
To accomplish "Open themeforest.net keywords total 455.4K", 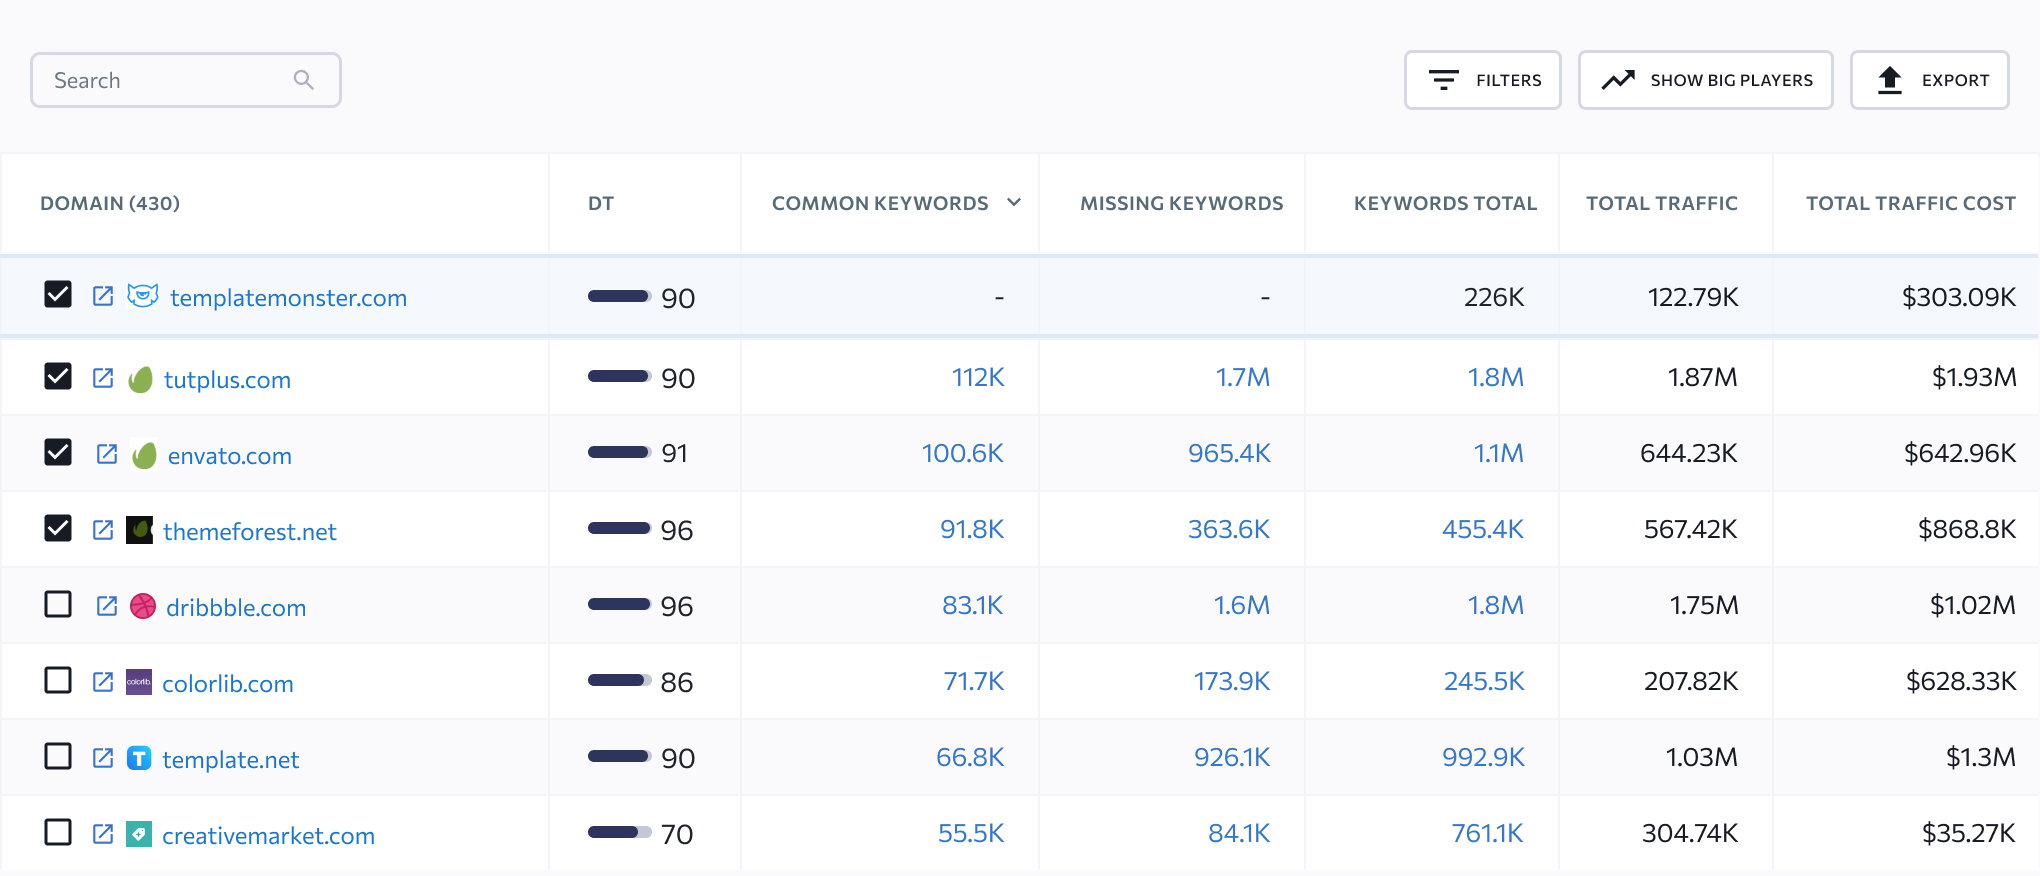I will 1483,529.
